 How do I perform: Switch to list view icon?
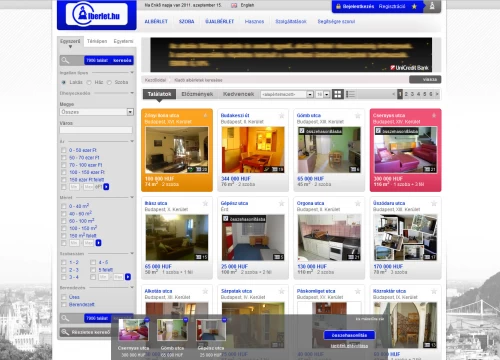[350, 94]
